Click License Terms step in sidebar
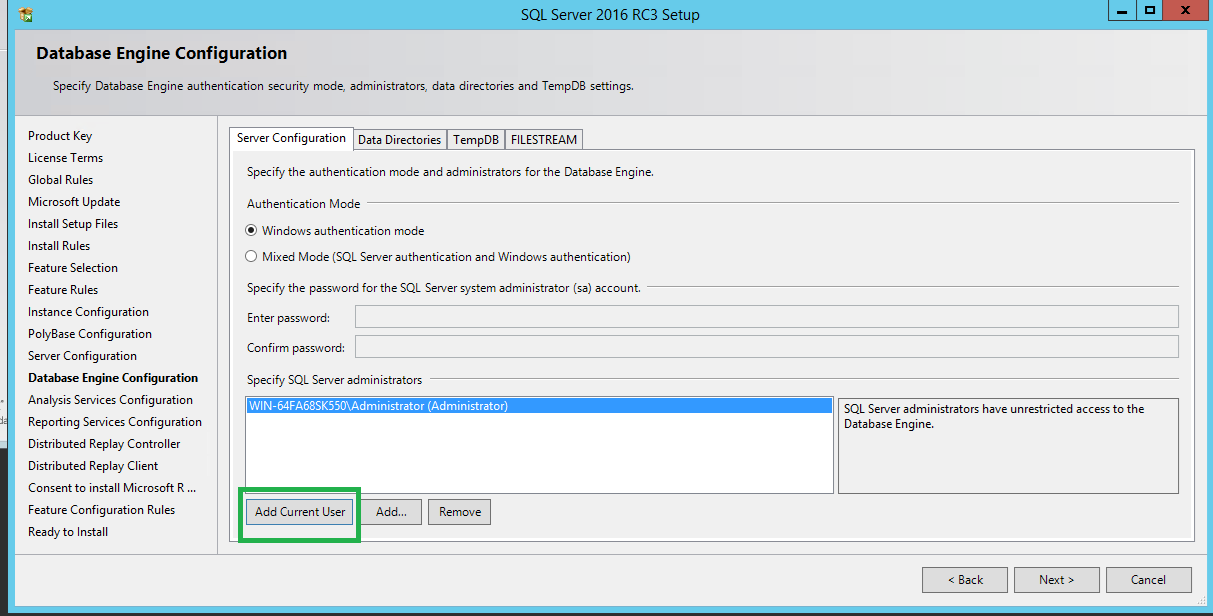The image size is (1213, 616). tap(65, 158)
